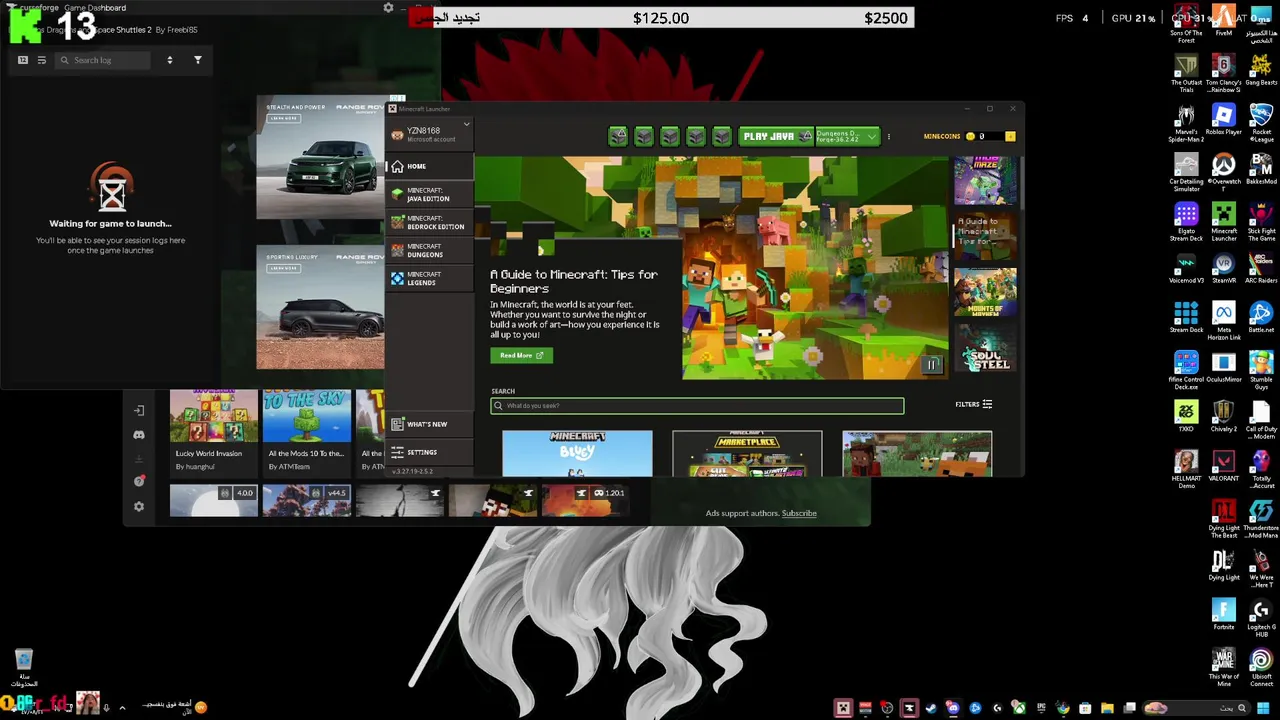Image resolution: width=1280 pixels, height=720 pixels.
Task: Click CurseForge search log field
Action: [x=102, y=60]
